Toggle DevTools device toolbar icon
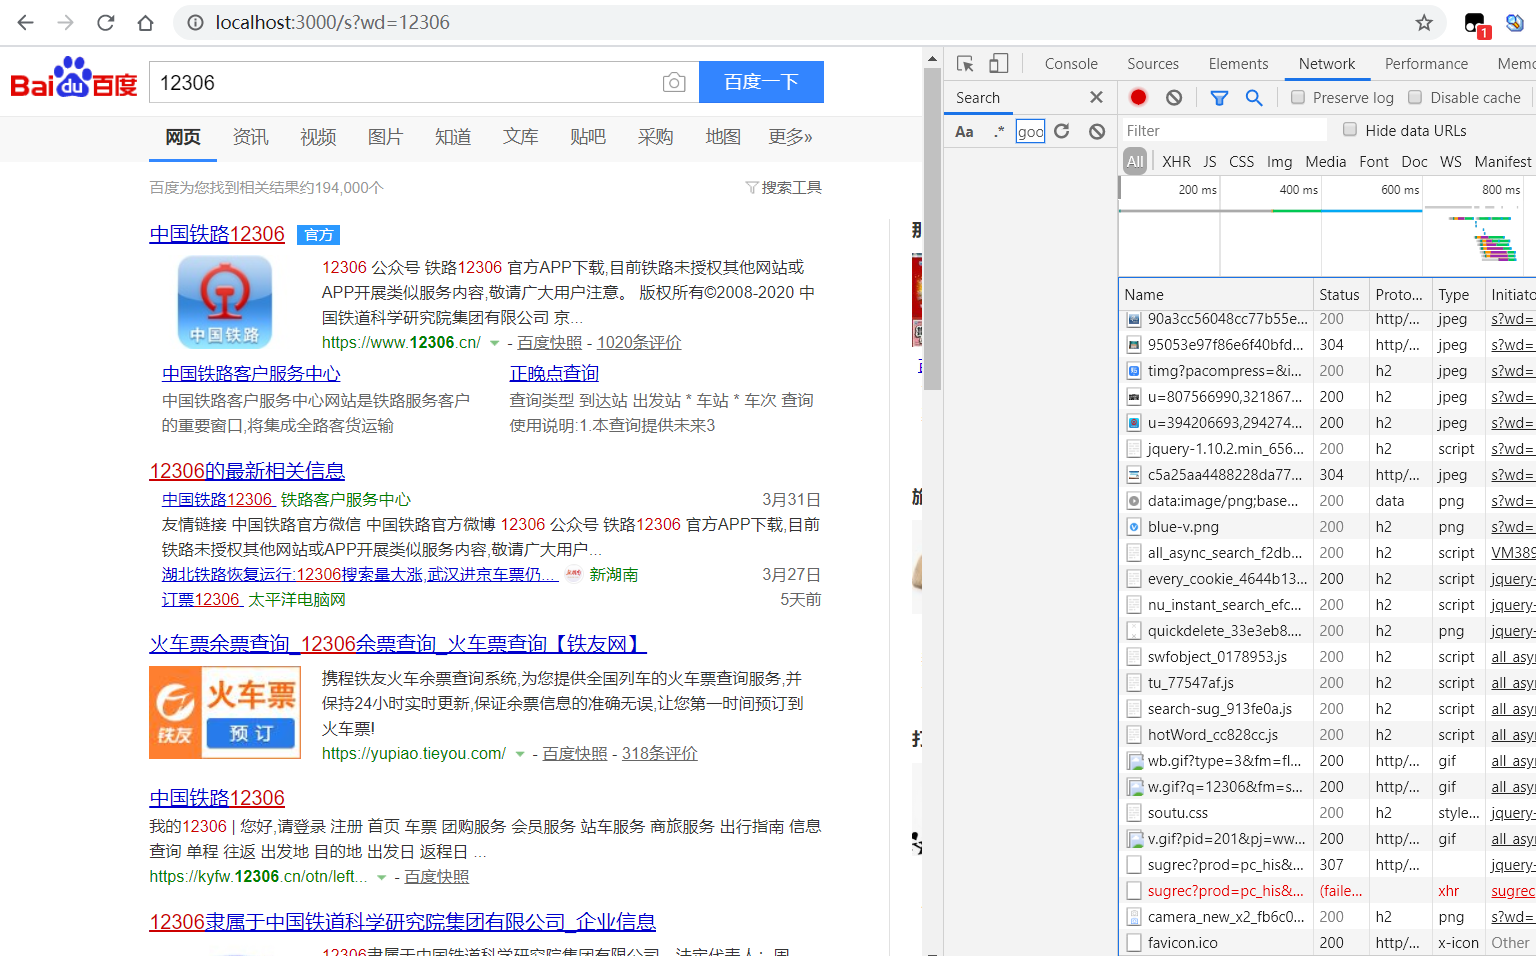 tap(998, 63)
